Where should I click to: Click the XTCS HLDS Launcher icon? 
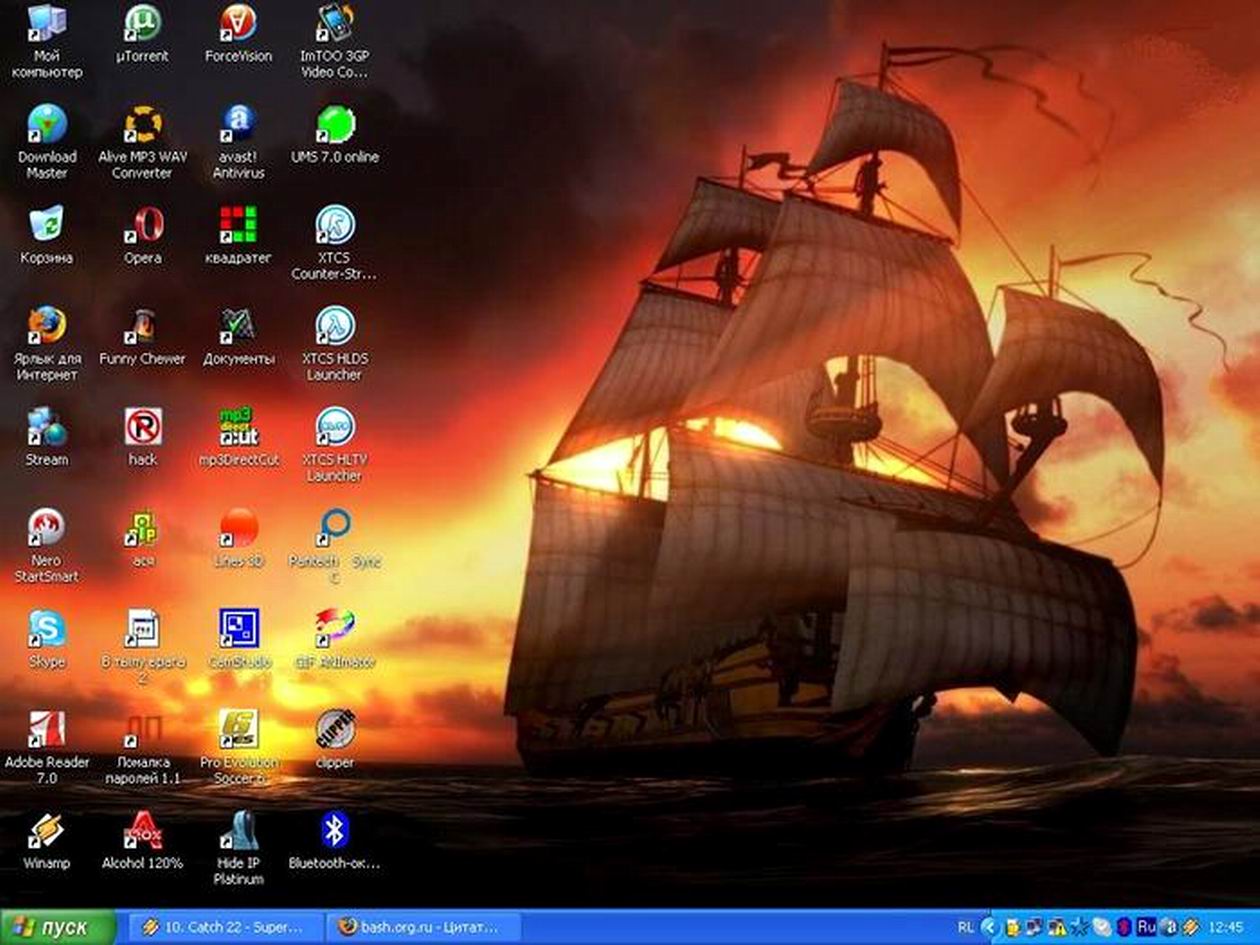coord(335,327)
